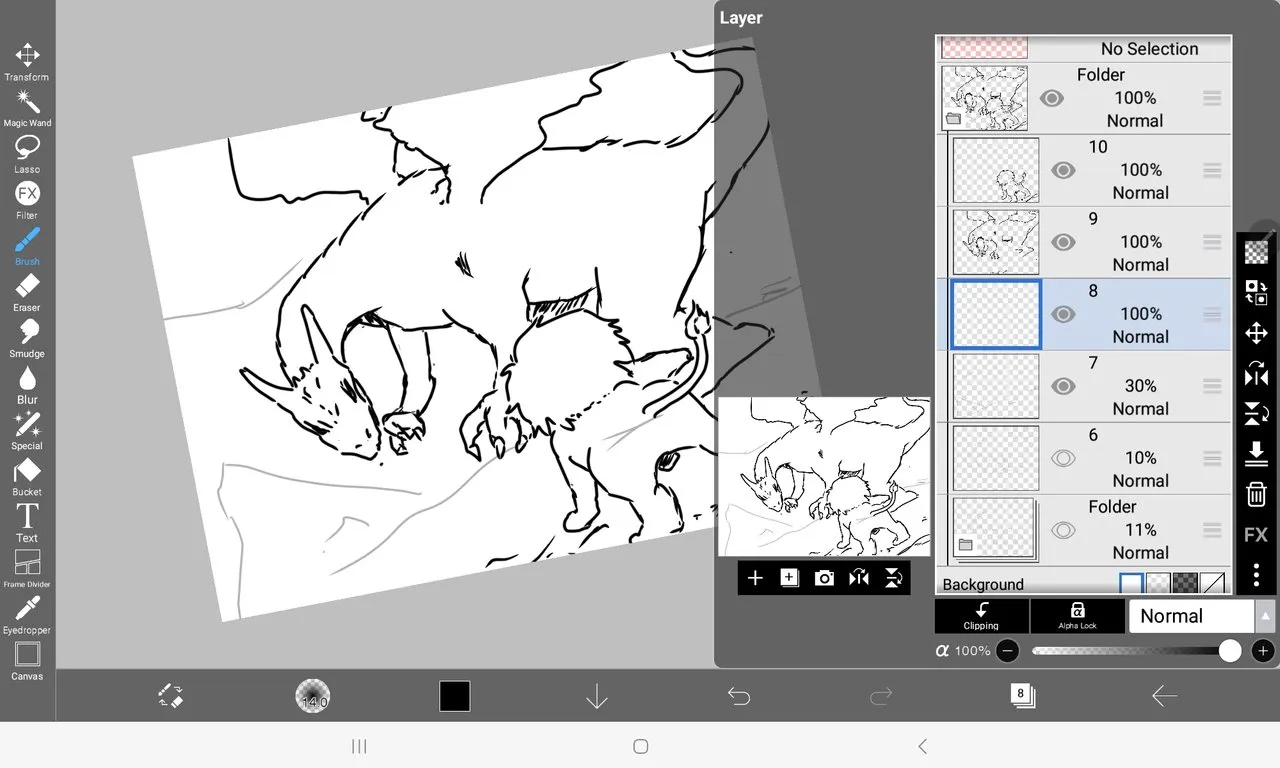Delete the selected layer with trash icon
The image size is (1280, 768).
pos(1256,494)
